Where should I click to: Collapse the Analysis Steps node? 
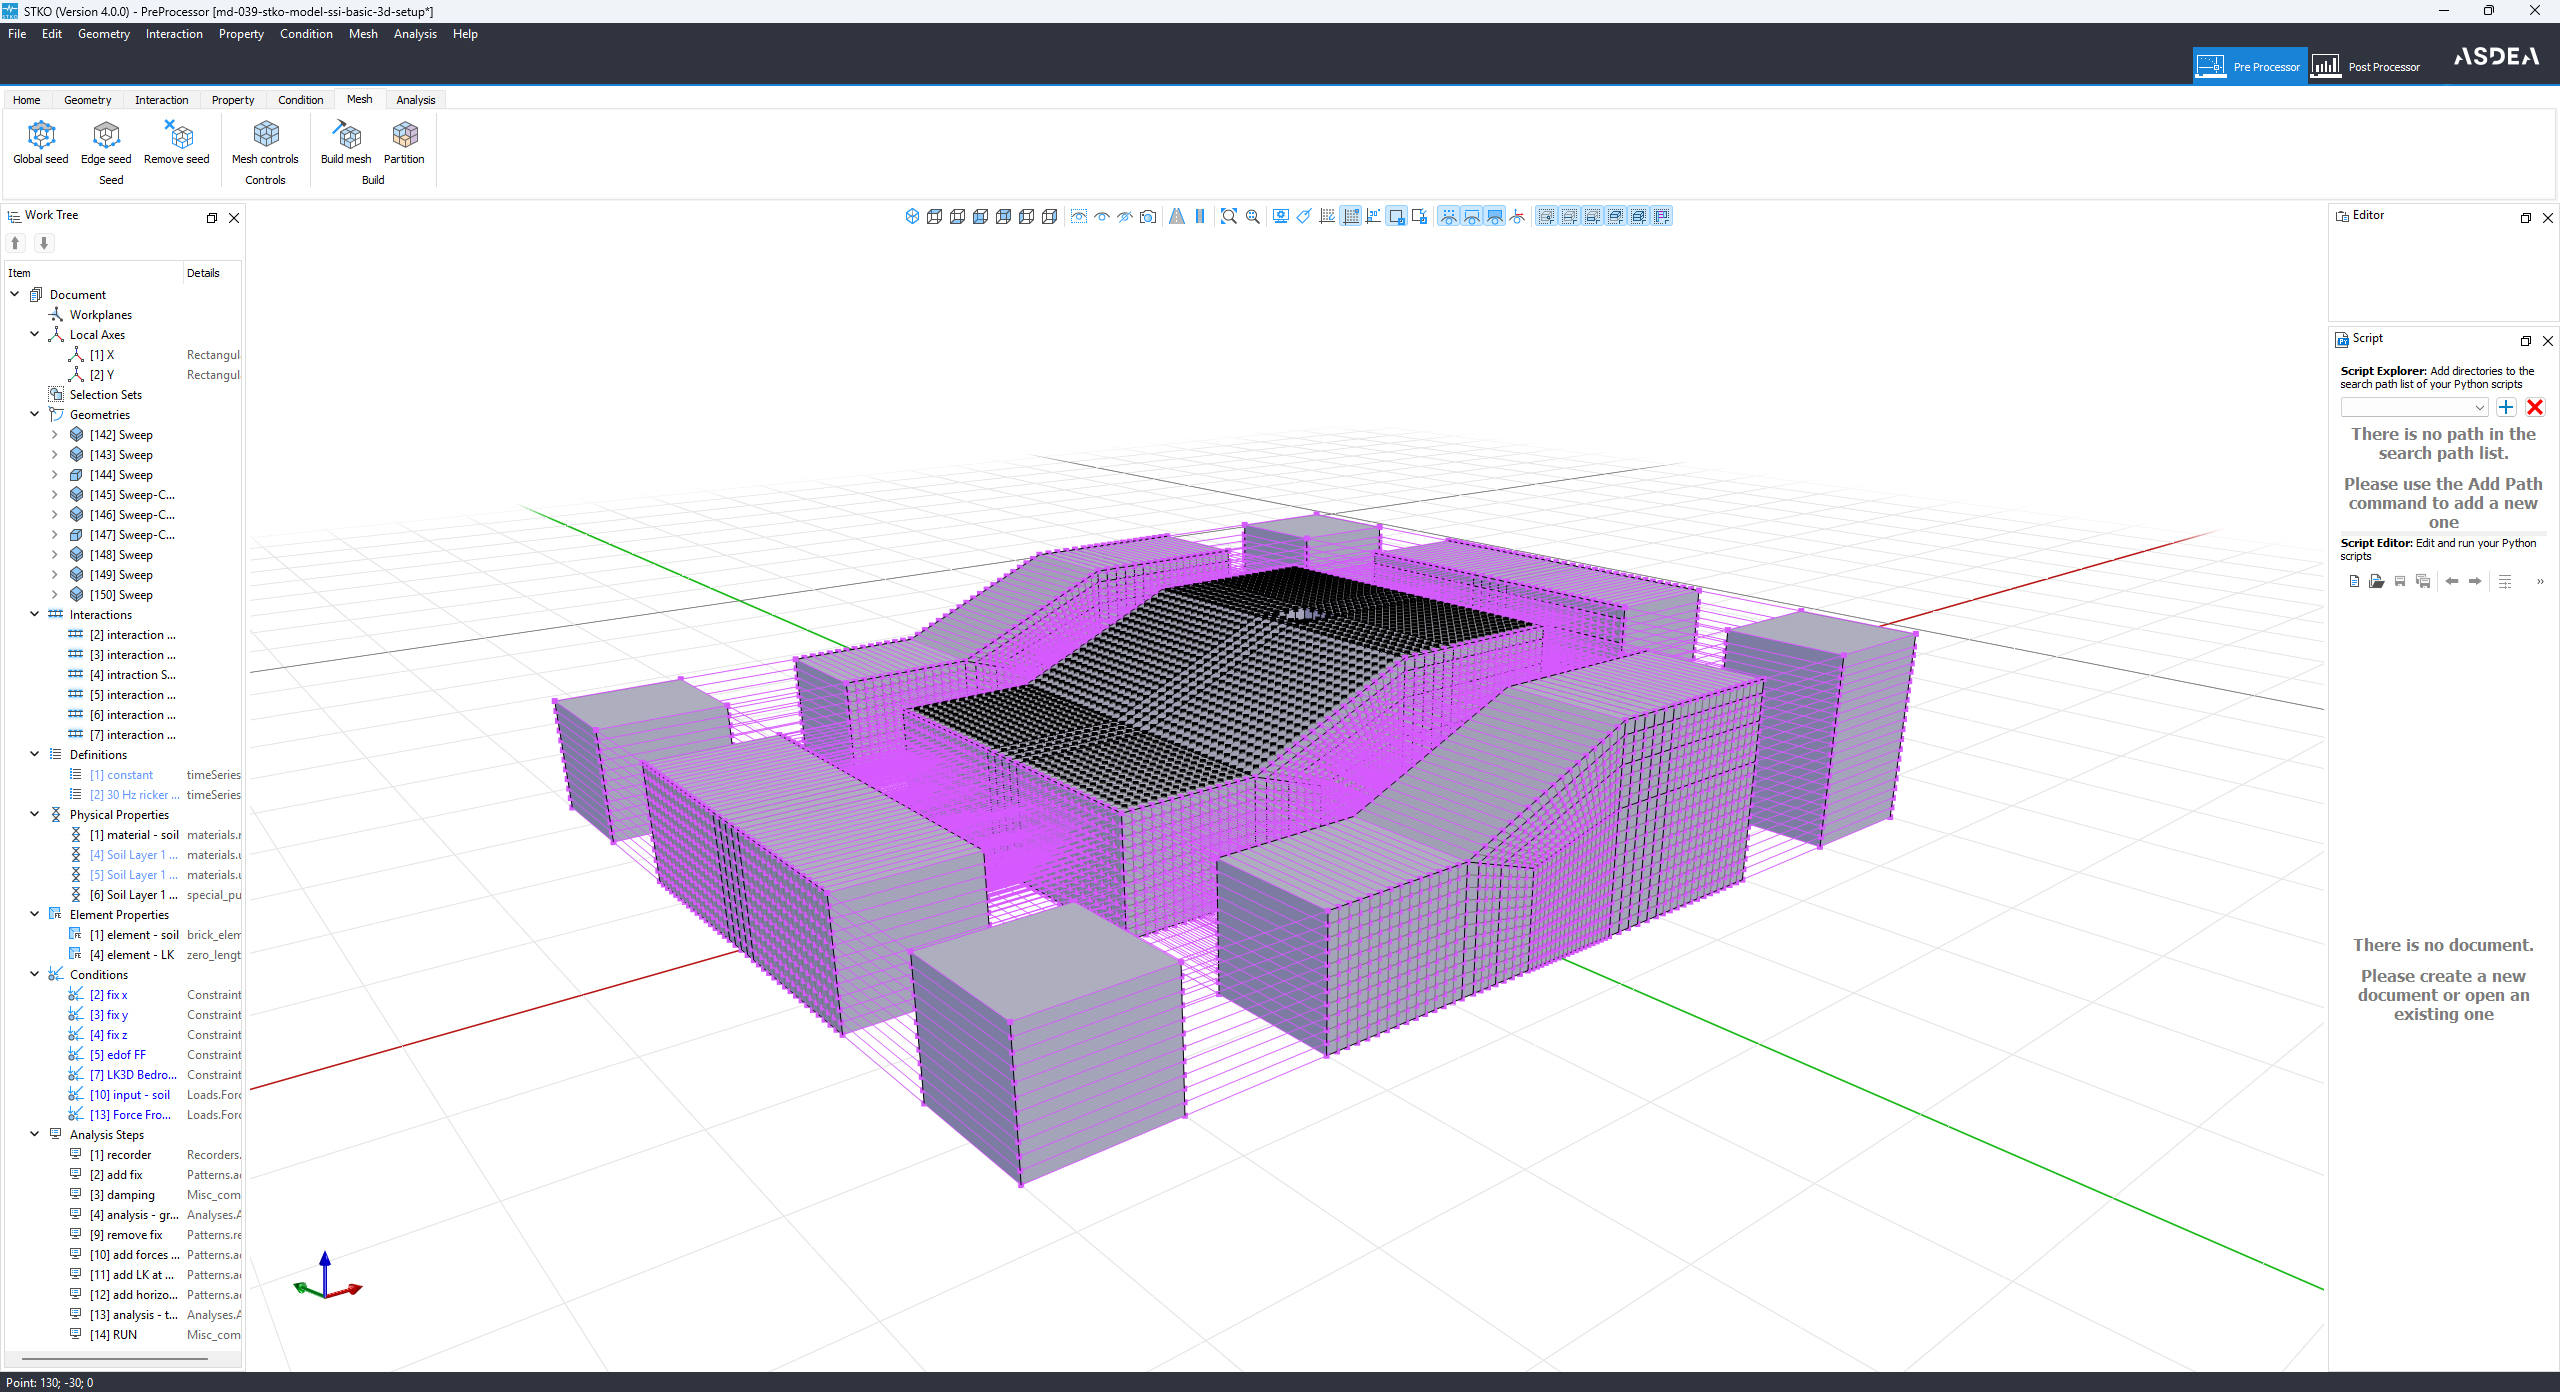[35, 1134]
